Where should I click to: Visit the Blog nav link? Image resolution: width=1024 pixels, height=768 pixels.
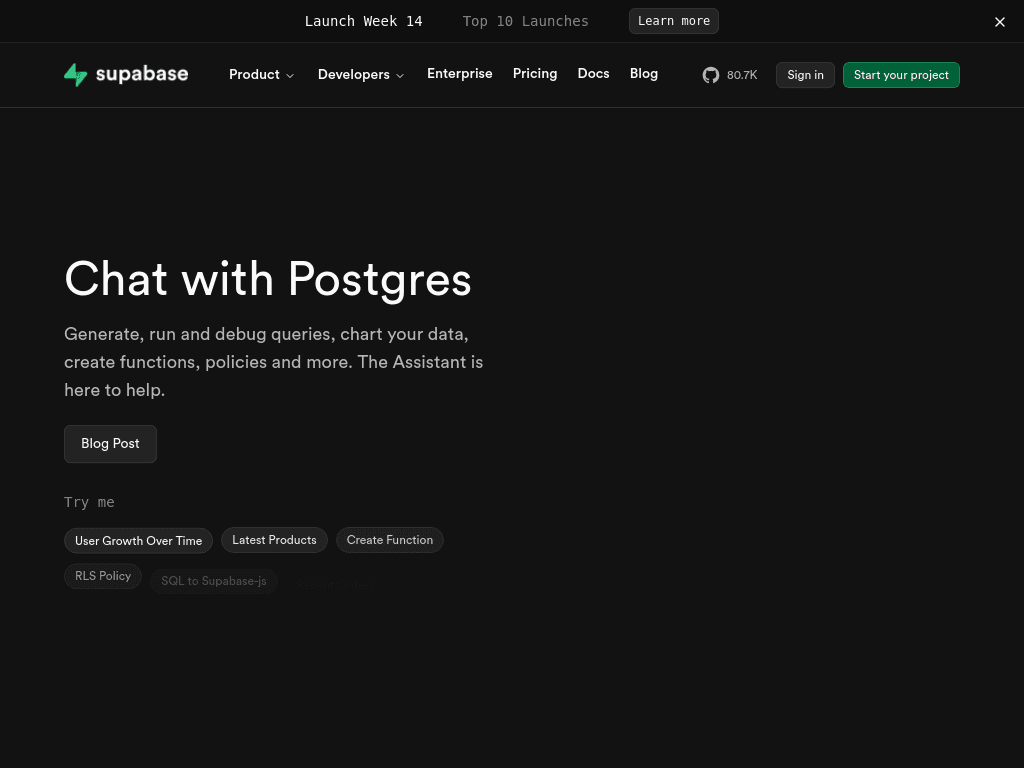(x=644, y=74)
